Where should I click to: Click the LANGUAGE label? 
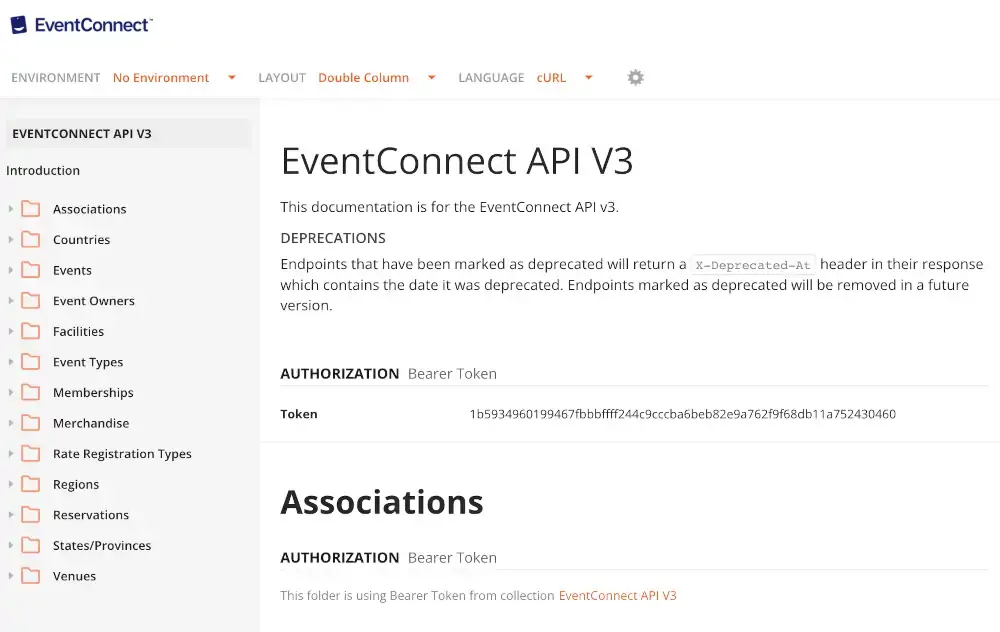[x=491, y=78]
